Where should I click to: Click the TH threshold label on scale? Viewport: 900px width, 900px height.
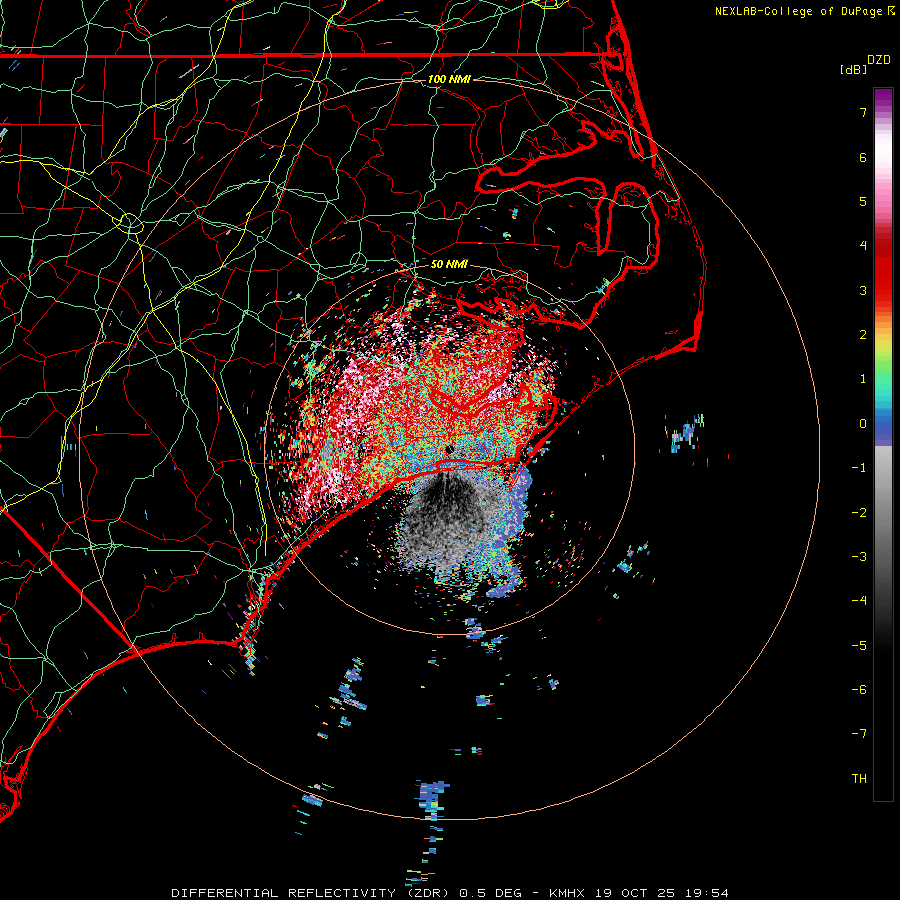point(859,779)
